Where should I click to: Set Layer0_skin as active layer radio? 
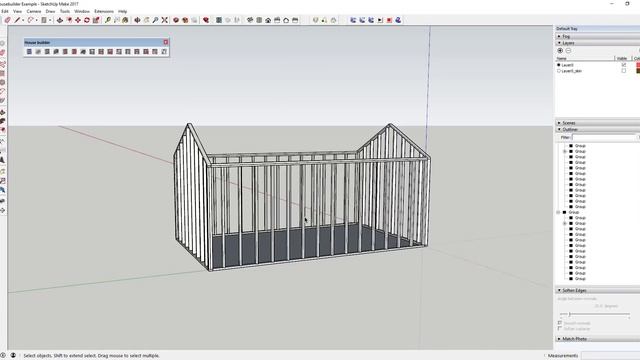point(559,71)
